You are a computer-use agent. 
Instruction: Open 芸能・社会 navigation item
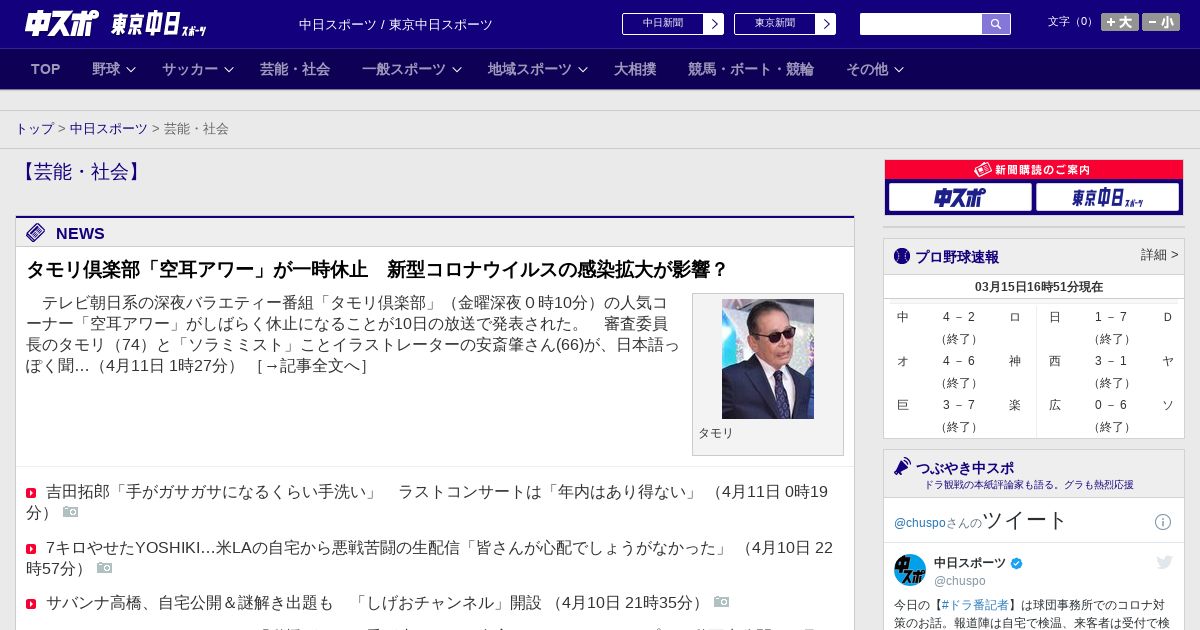coord(295,69)
